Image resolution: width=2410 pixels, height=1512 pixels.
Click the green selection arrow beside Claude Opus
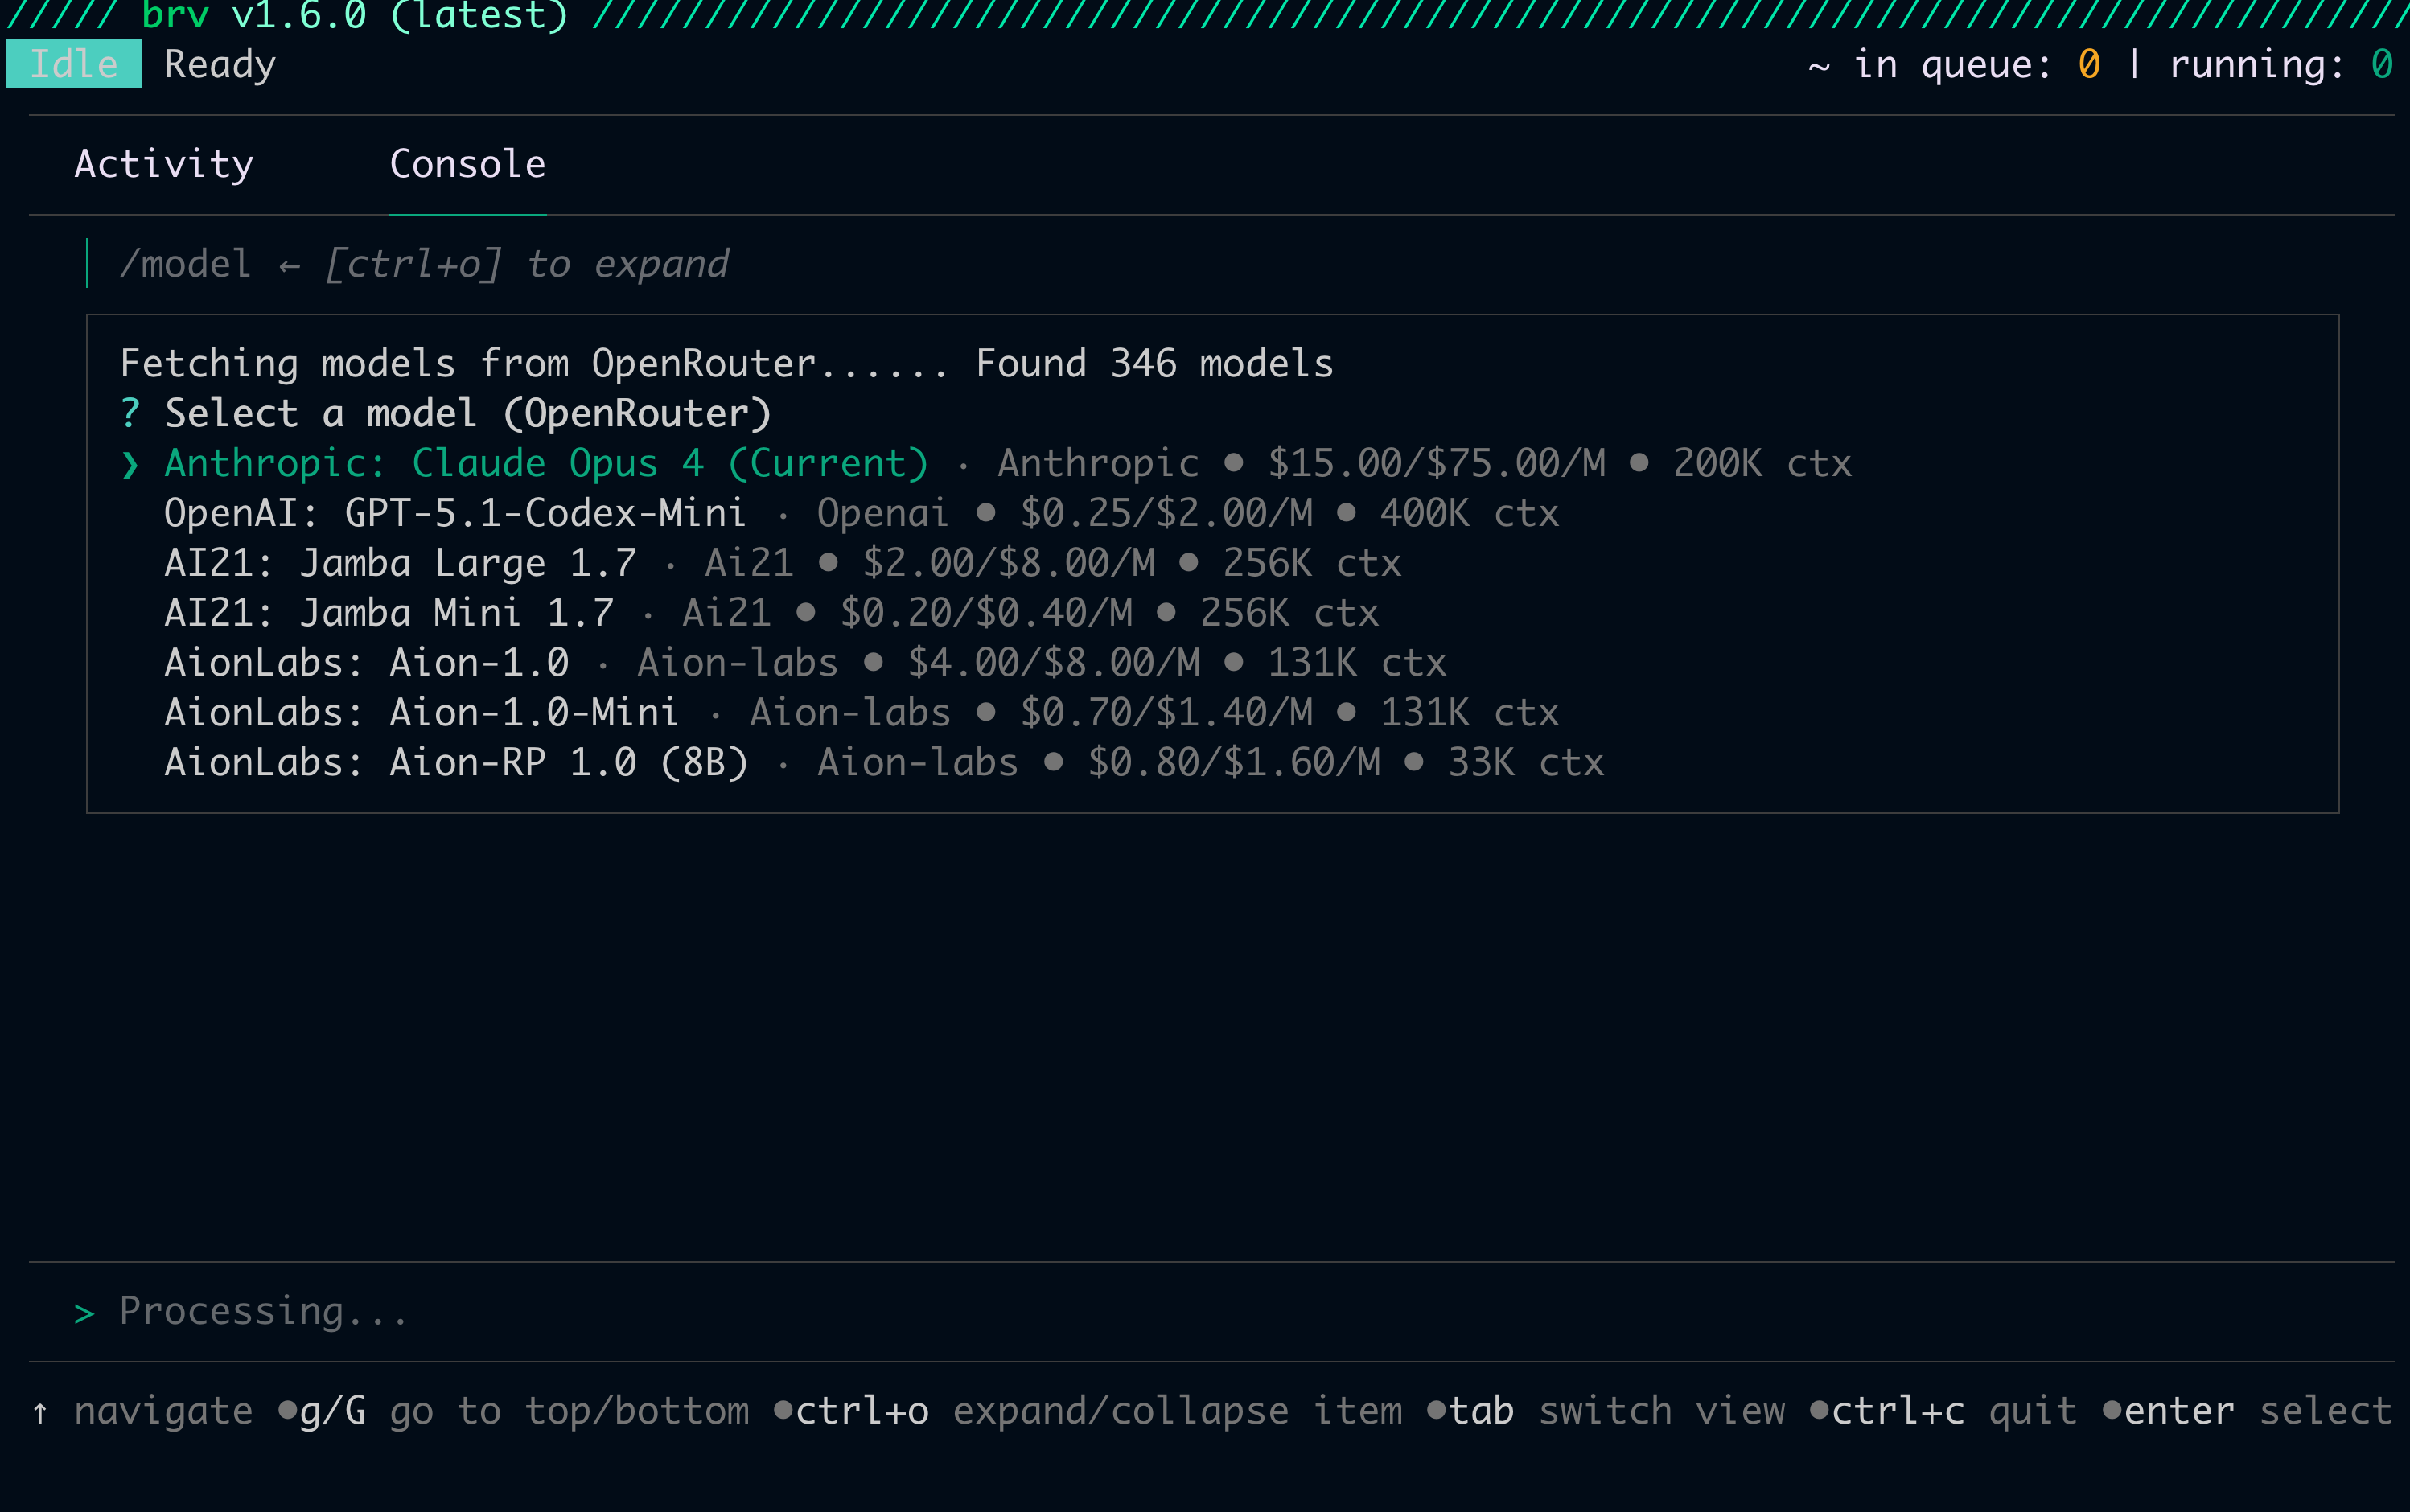[x=130, y=464]
